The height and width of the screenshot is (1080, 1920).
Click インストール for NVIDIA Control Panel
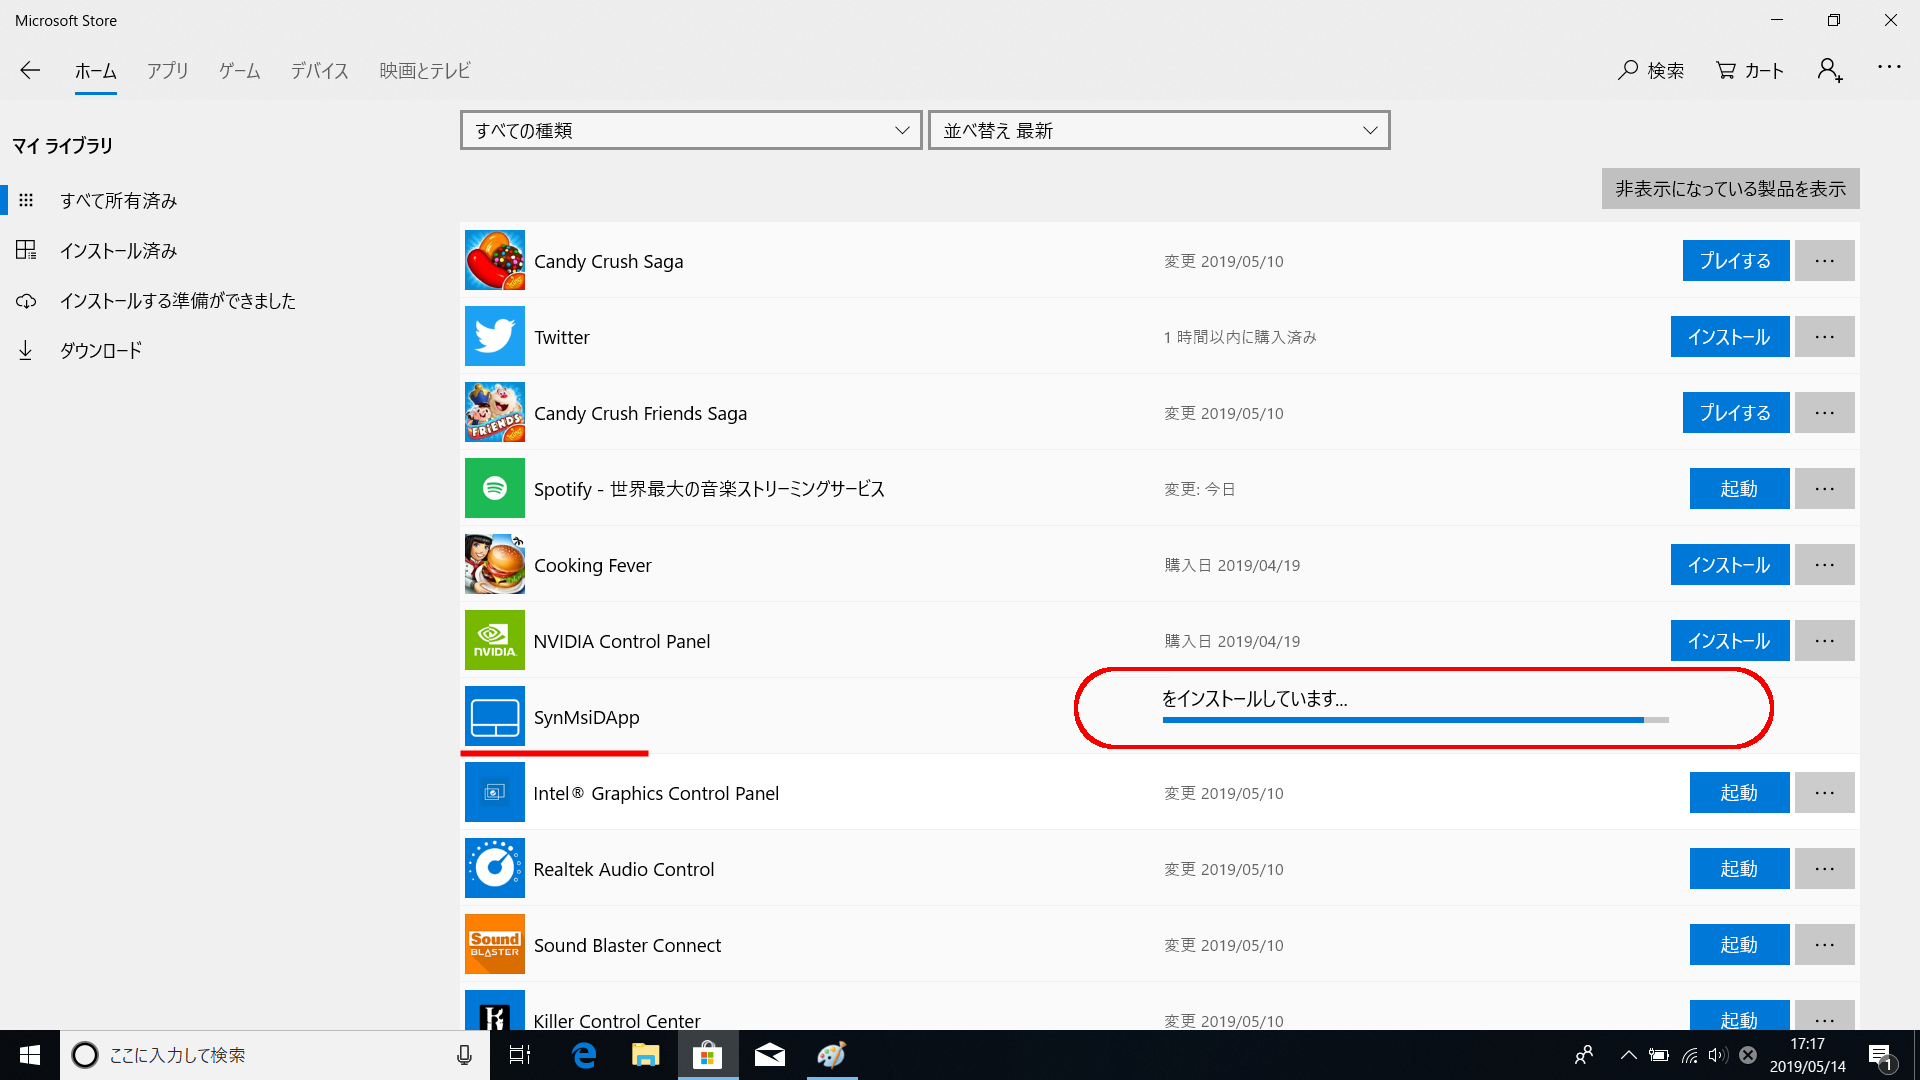[x=1730, y=641]
